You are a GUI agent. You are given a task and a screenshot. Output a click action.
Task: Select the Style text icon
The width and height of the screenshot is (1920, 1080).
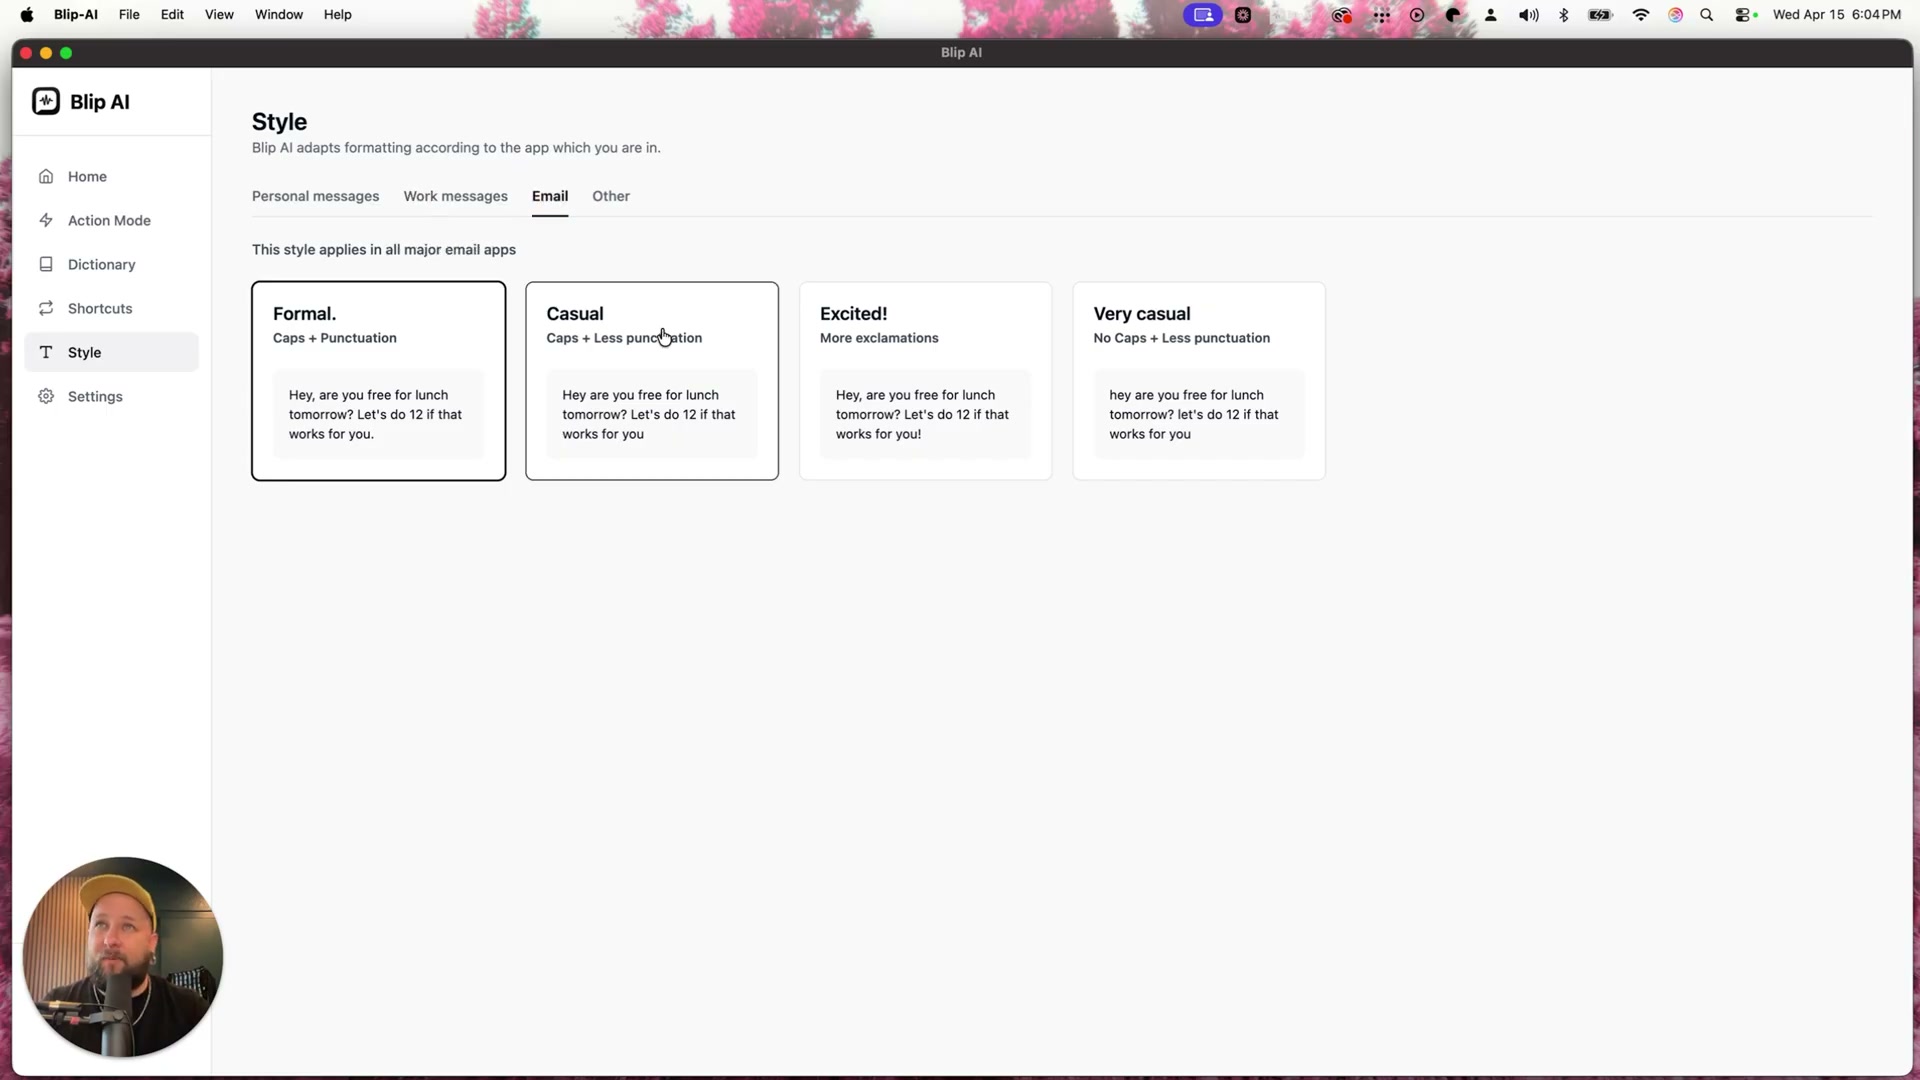[x=46, y=352]
